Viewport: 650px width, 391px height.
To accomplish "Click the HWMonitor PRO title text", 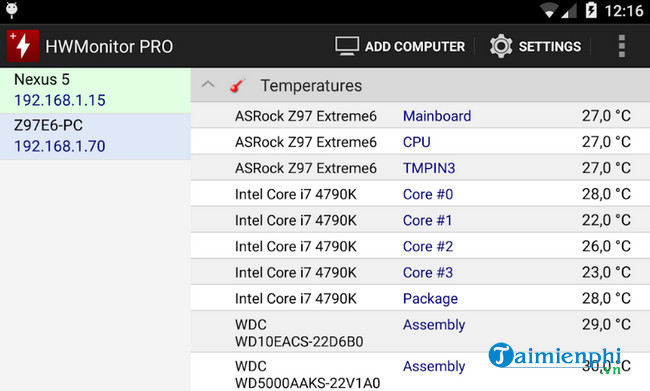I will click(x=109, y=46).
